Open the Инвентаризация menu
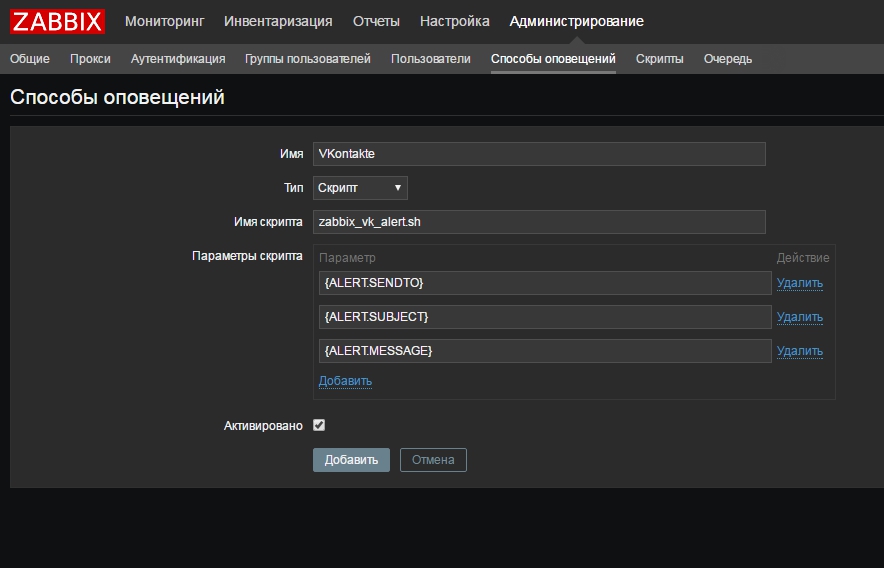Viewport: 884px width, 568px height. 278,21
